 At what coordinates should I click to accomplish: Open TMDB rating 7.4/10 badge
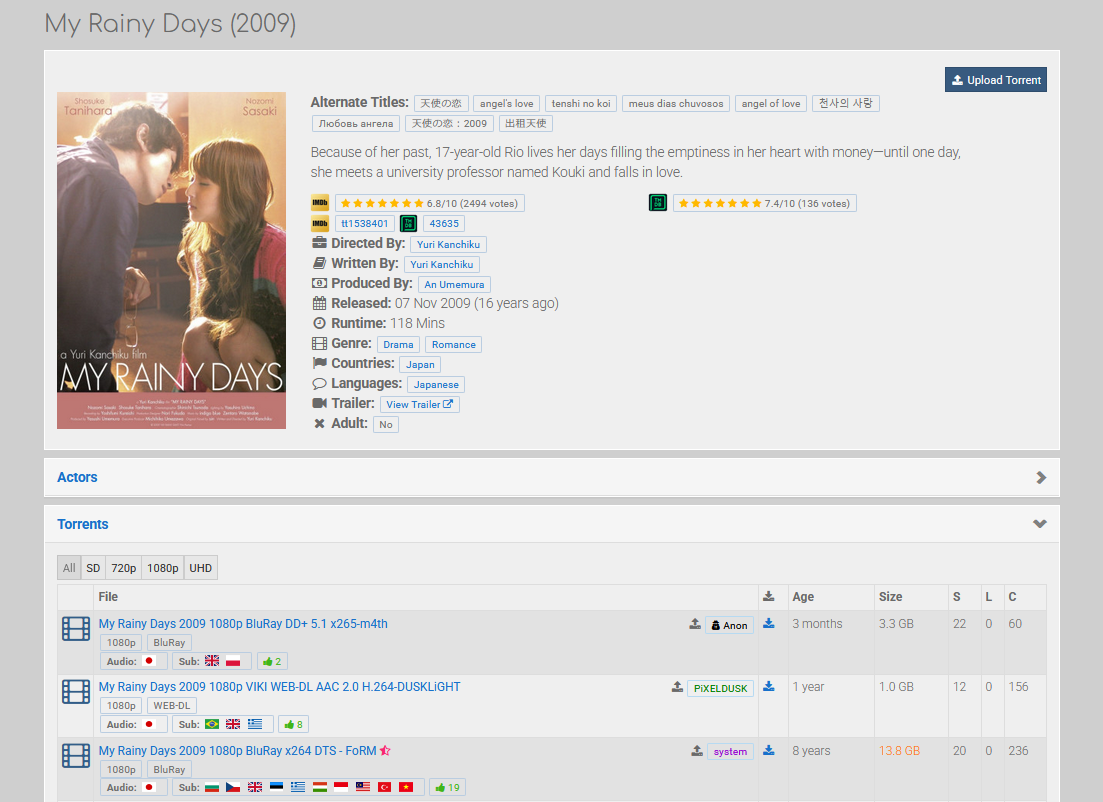pos(765,203)
